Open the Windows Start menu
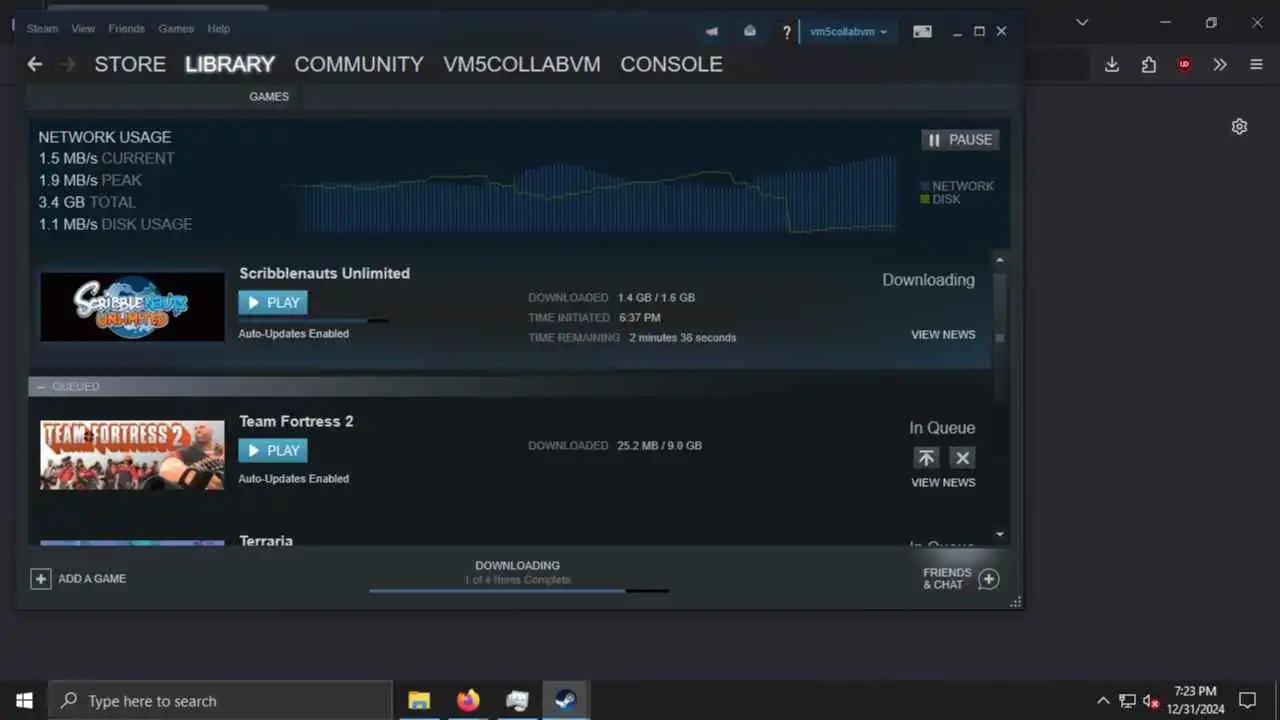Viewport: 1280px width, 720px height. coord(24,700)
